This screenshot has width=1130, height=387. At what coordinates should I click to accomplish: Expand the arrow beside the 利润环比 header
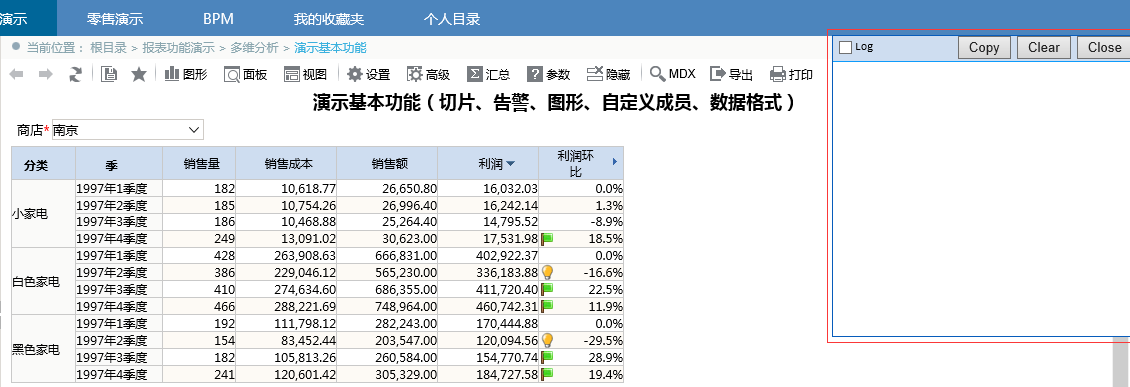coord(615,162)
